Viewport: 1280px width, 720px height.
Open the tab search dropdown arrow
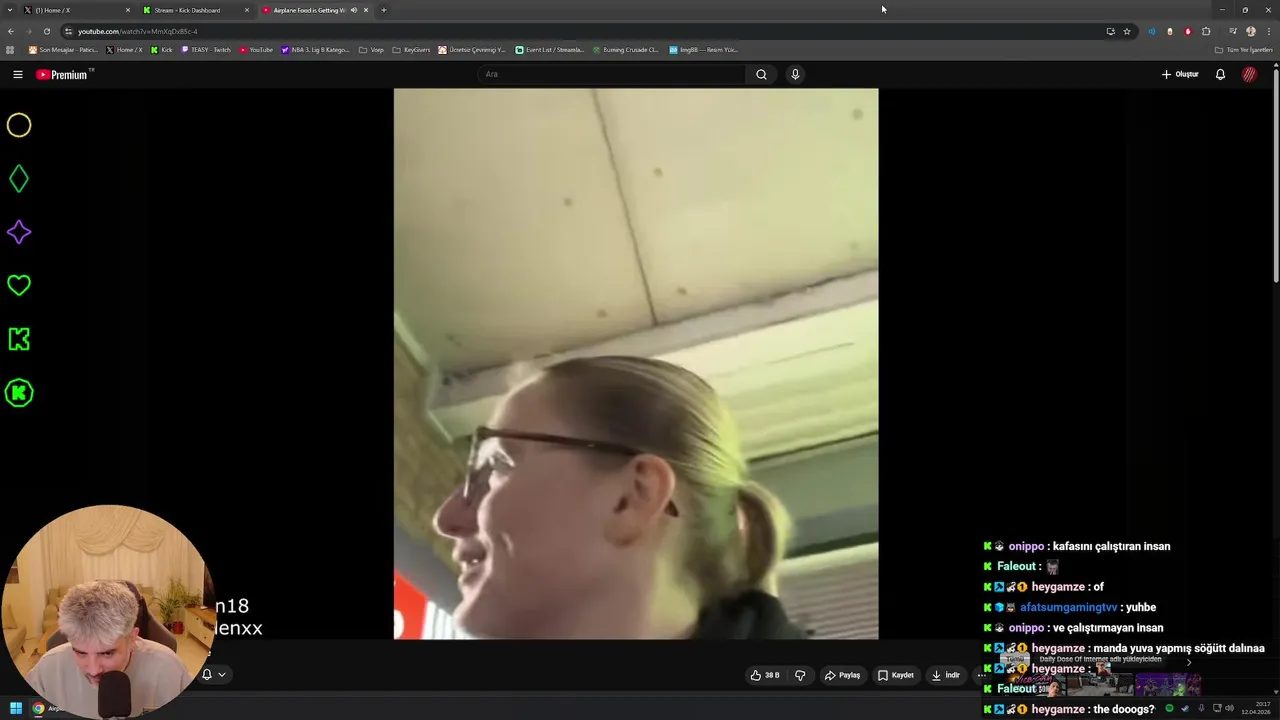tap(10, 10)
